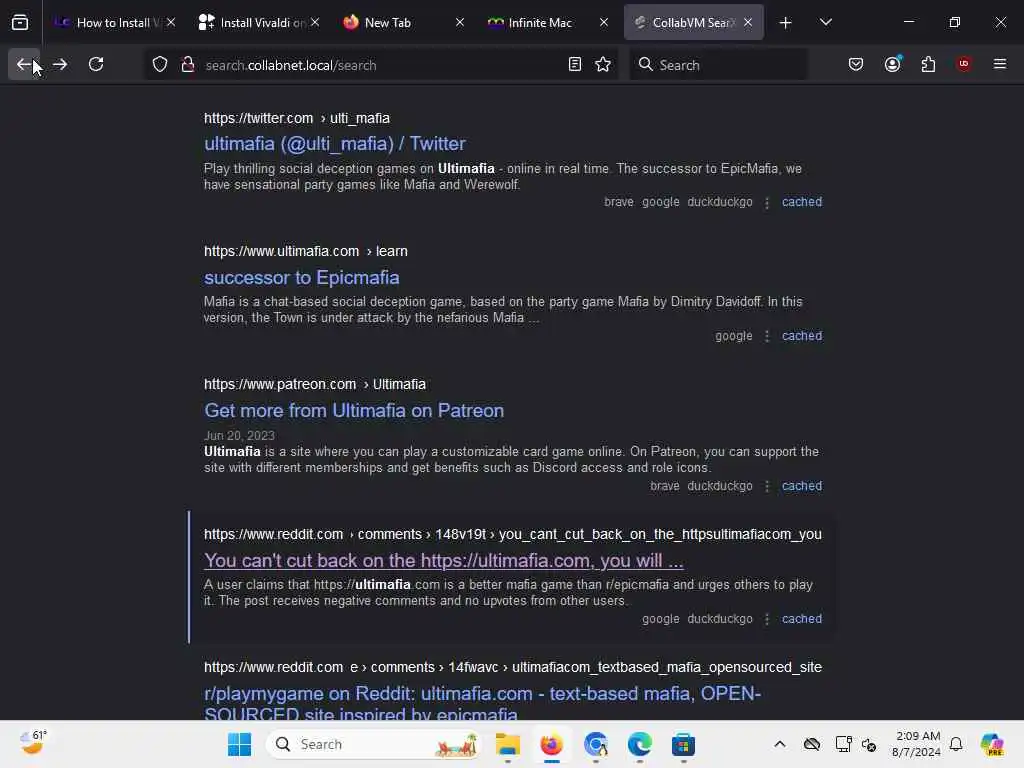Open the r/playmygame on Reddit result
The height and width of the screenshot is (768, 1024).
[x=483, y=704]
